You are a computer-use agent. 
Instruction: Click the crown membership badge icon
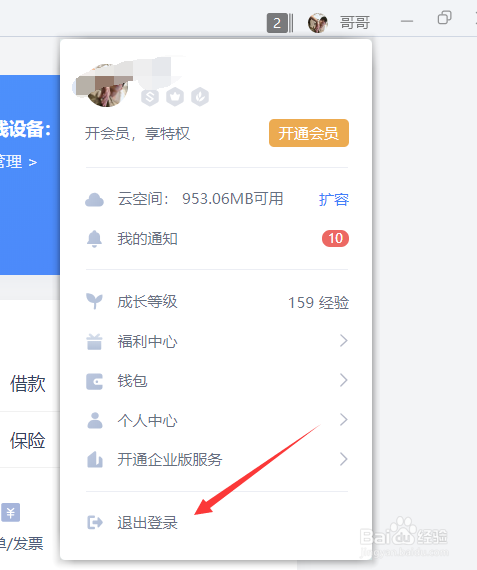pyautogui.click(x=175, y=97)
